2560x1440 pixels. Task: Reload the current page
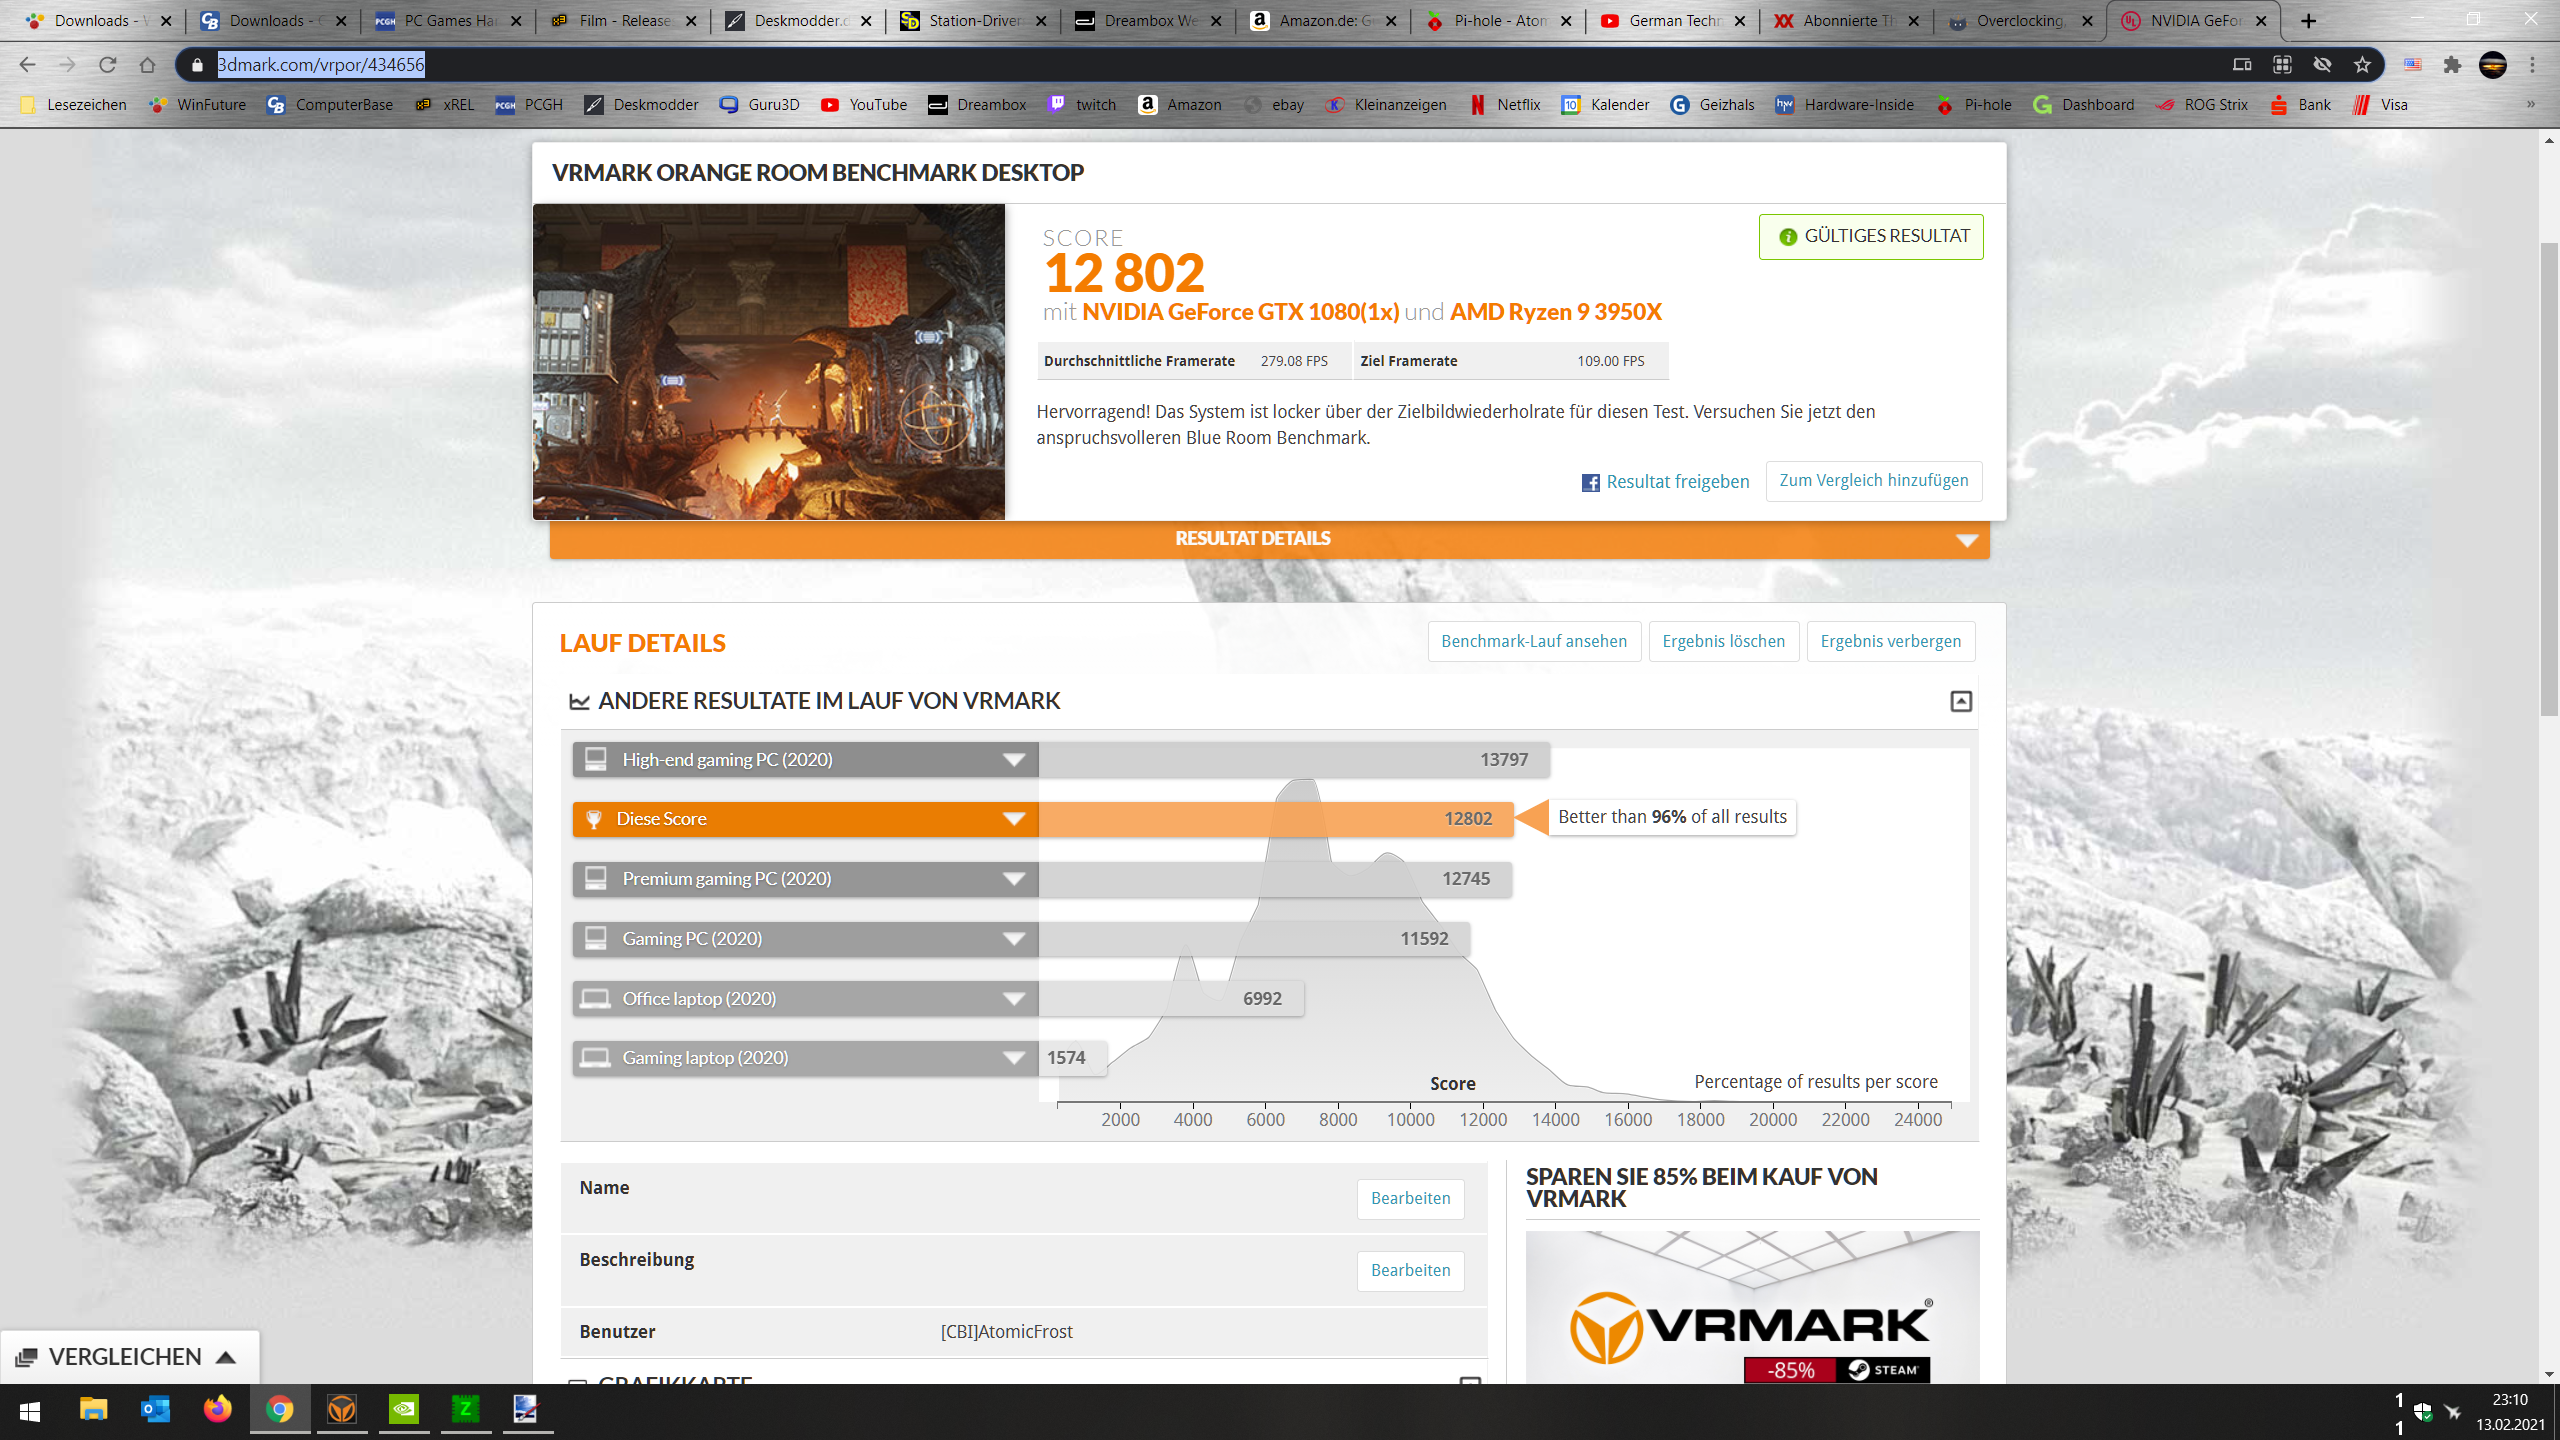pyautogui.click(x=107, y=65)
